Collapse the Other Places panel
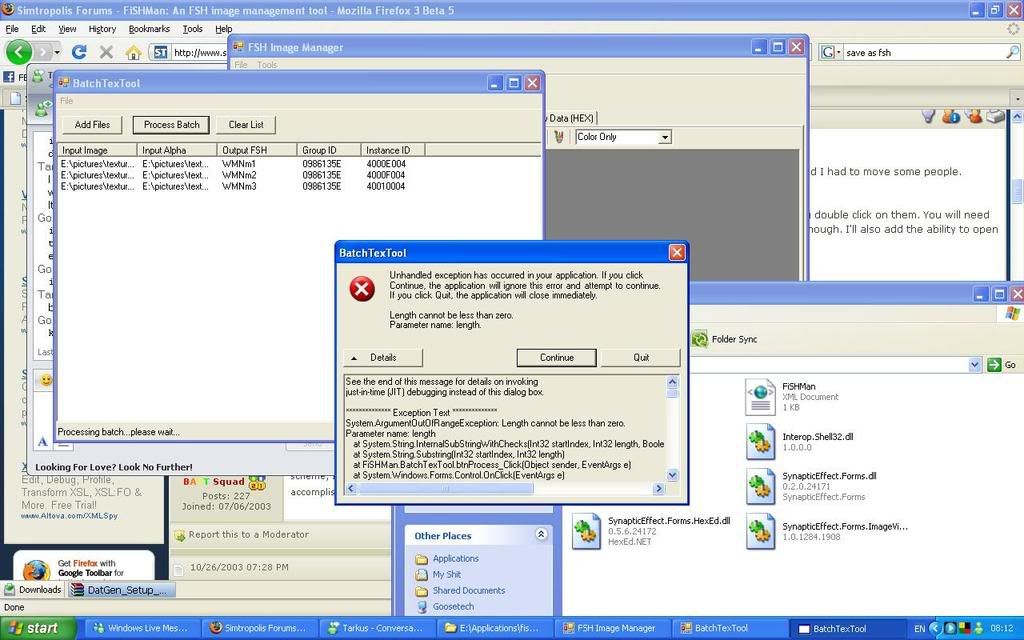Screen dimensions: 1024x640 pos(541,535)
